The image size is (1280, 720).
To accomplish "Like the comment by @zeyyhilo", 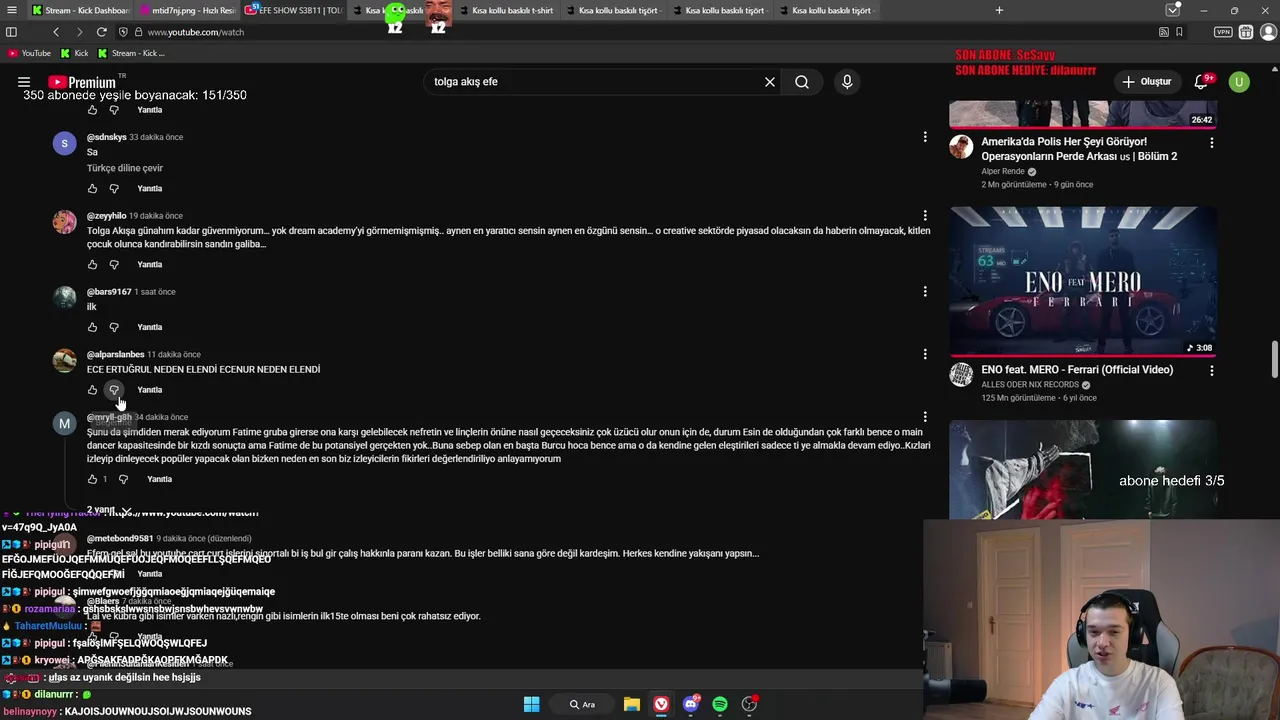I will (92, 264).
